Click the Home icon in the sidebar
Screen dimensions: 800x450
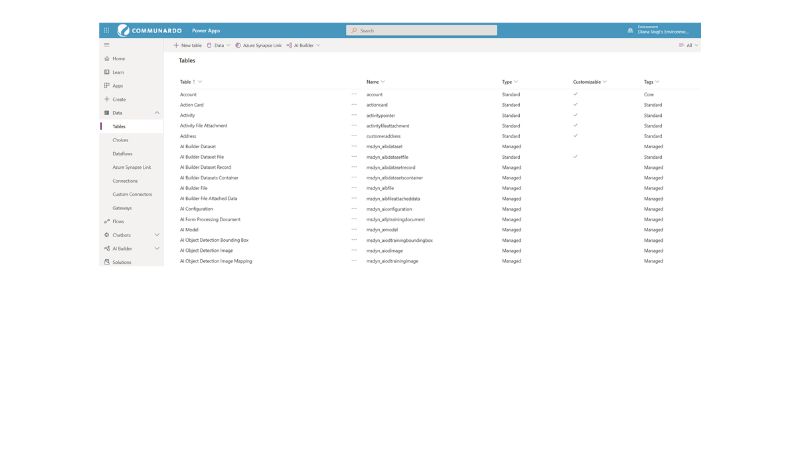tap(107, 59)
